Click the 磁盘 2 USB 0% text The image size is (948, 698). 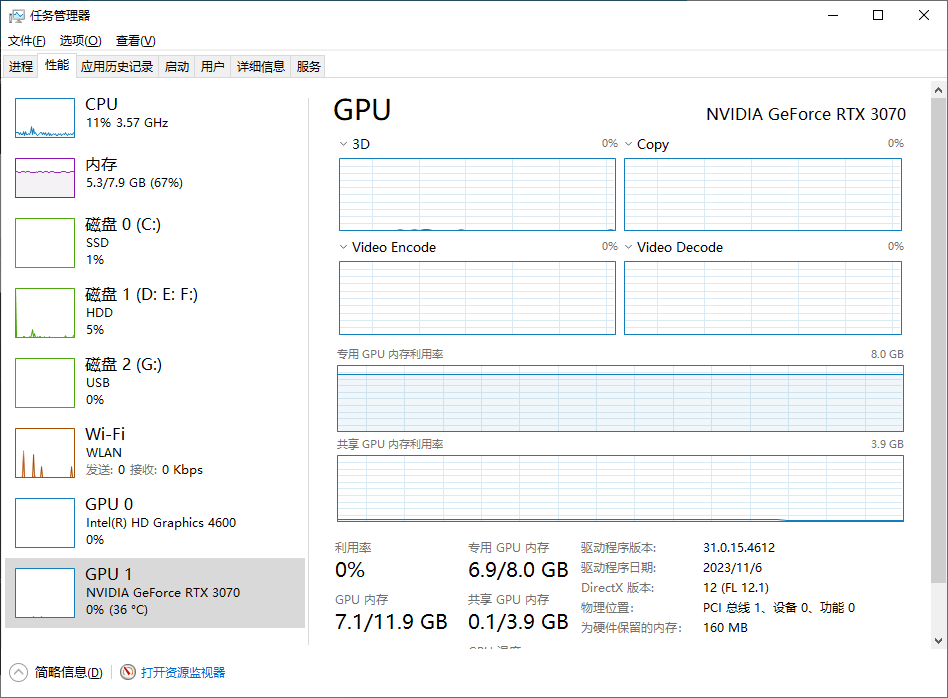tap(98, 391)
